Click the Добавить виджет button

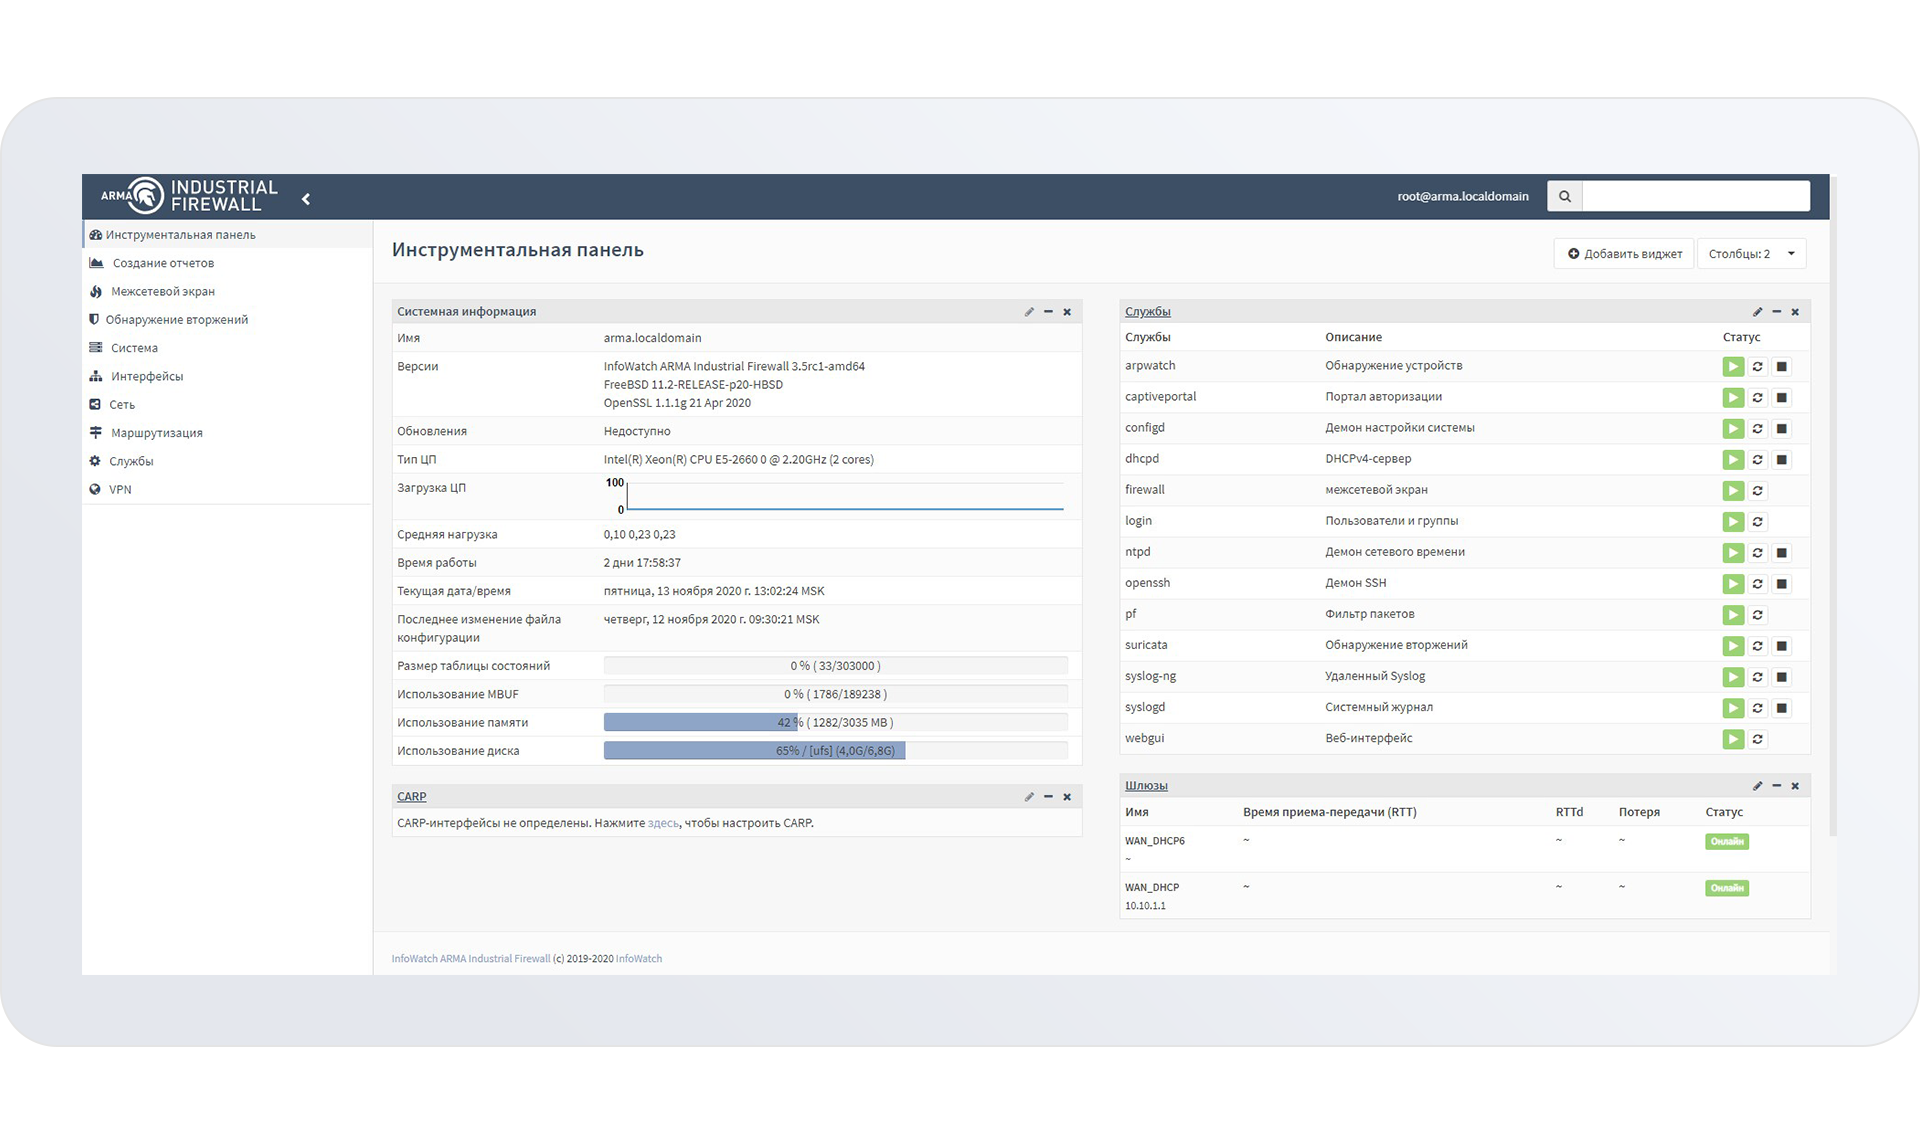1624,254
